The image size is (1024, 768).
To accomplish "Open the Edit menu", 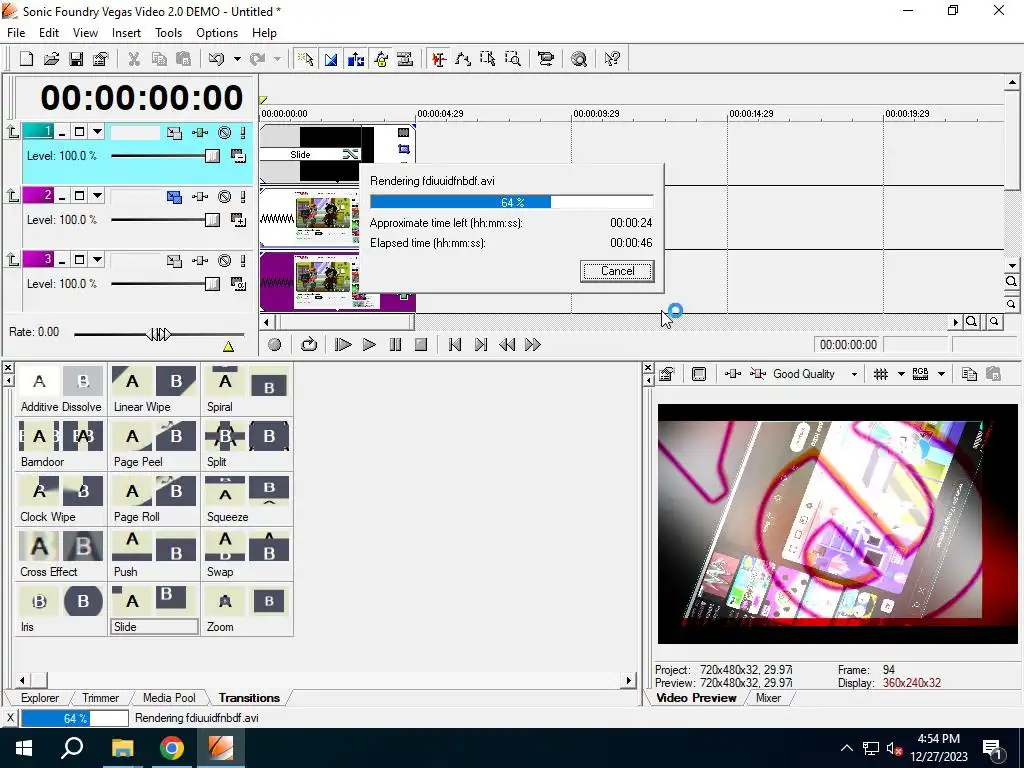I will click(49, 33).
